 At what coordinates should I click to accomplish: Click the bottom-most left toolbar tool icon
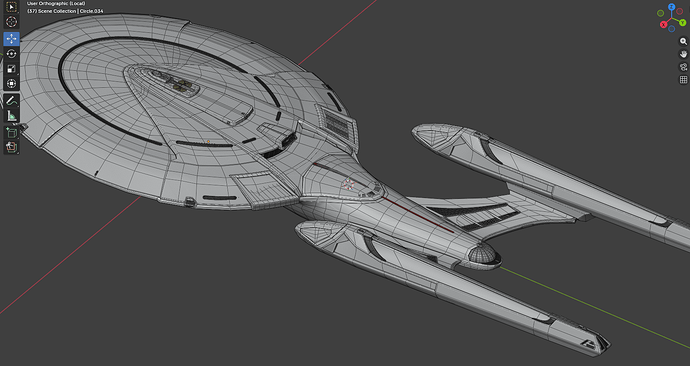tap(11, 147)
